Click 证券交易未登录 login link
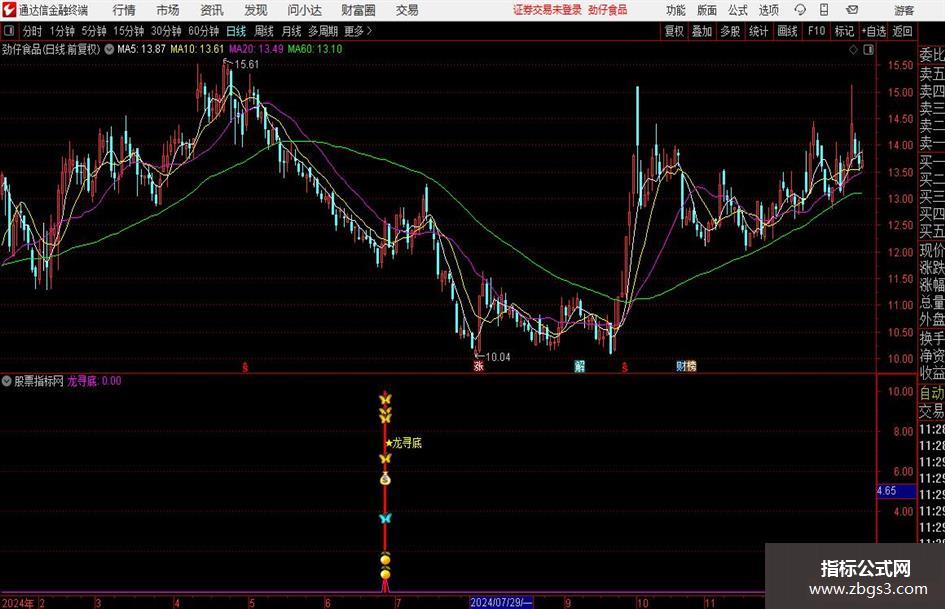Viewport: 945px width, 609px height. [x=547, y=10]
